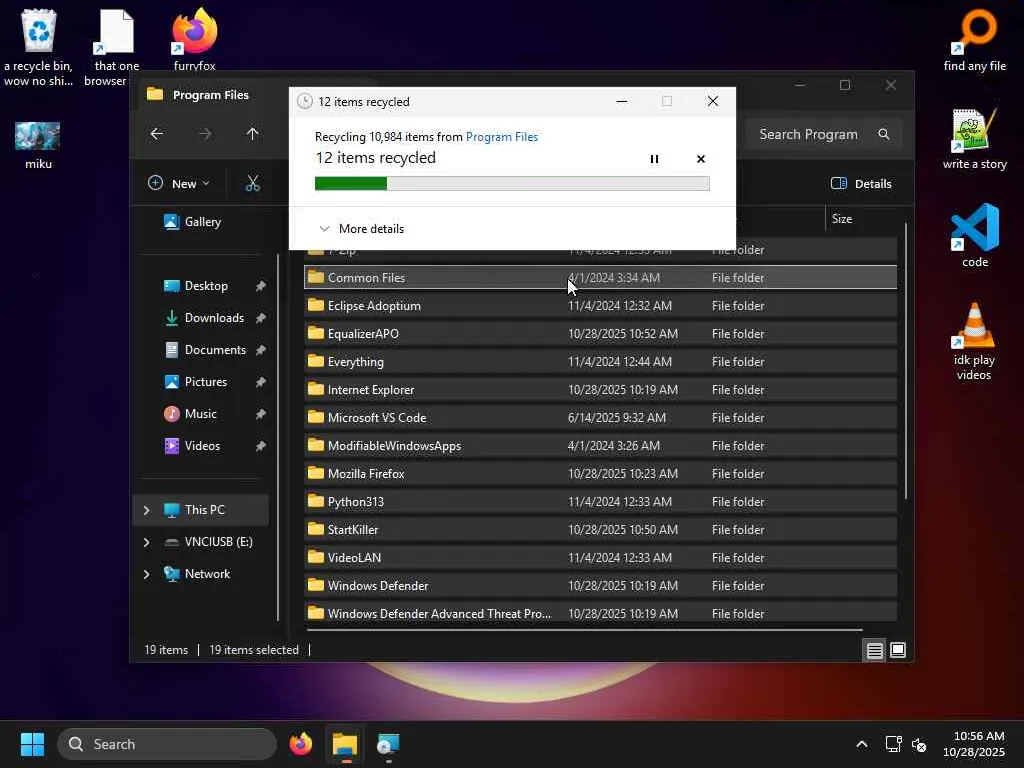Select the VideoLAN folder
The height and width of the screenshot is (768, 1024).
coord(600,558)
